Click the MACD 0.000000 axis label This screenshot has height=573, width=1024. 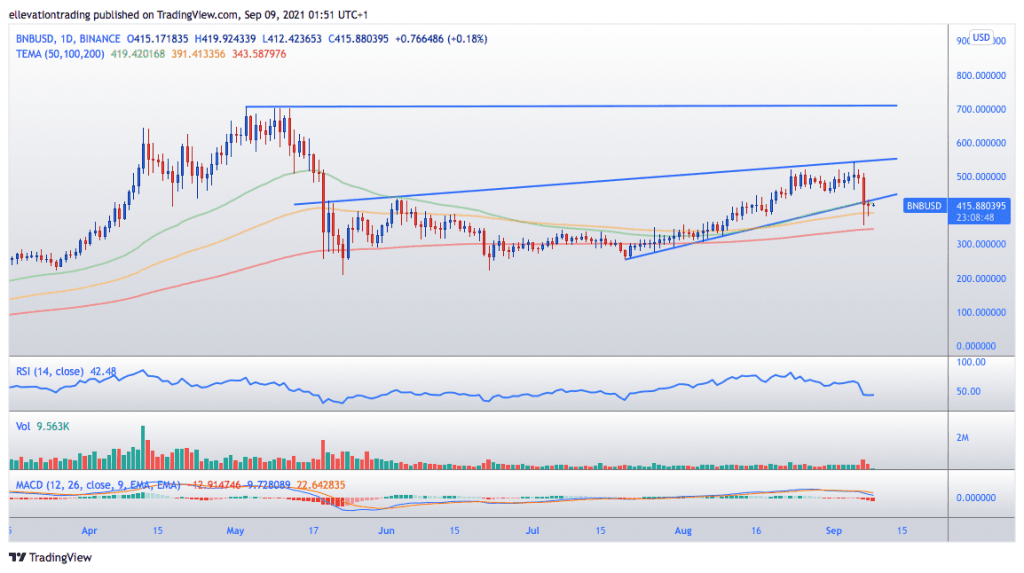pyautogui.click(x=976, y=498)
